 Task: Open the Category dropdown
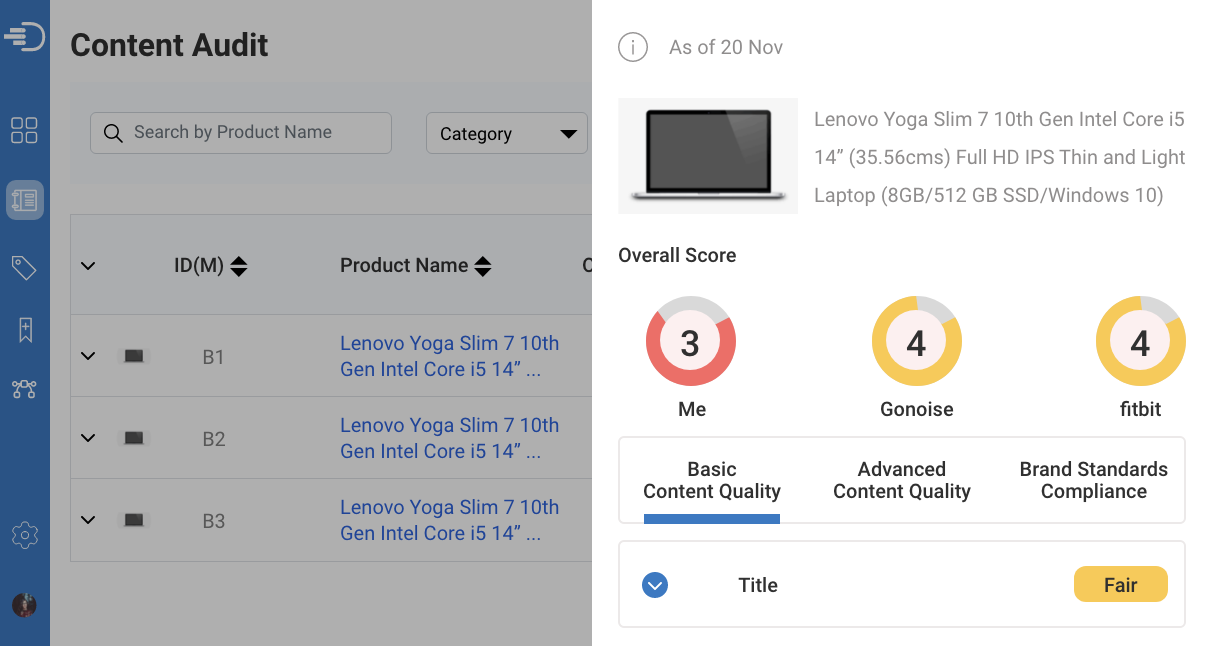pos(507,132)
